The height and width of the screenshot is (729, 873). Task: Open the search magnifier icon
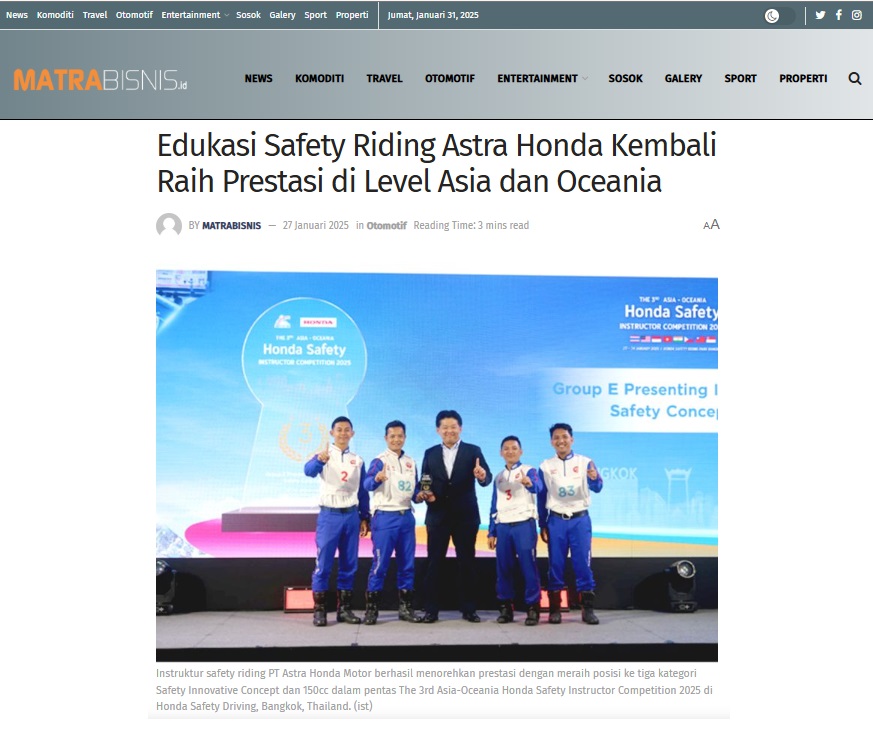(x=855, y=79)
